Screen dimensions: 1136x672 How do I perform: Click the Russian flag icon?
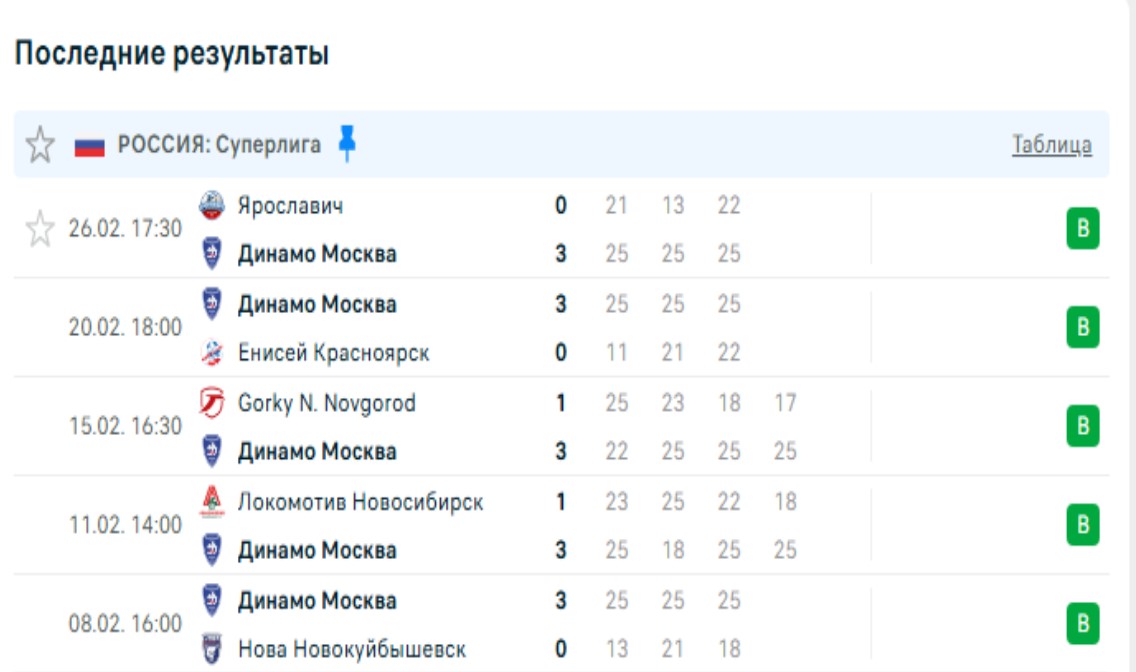(x=90, y=147)
